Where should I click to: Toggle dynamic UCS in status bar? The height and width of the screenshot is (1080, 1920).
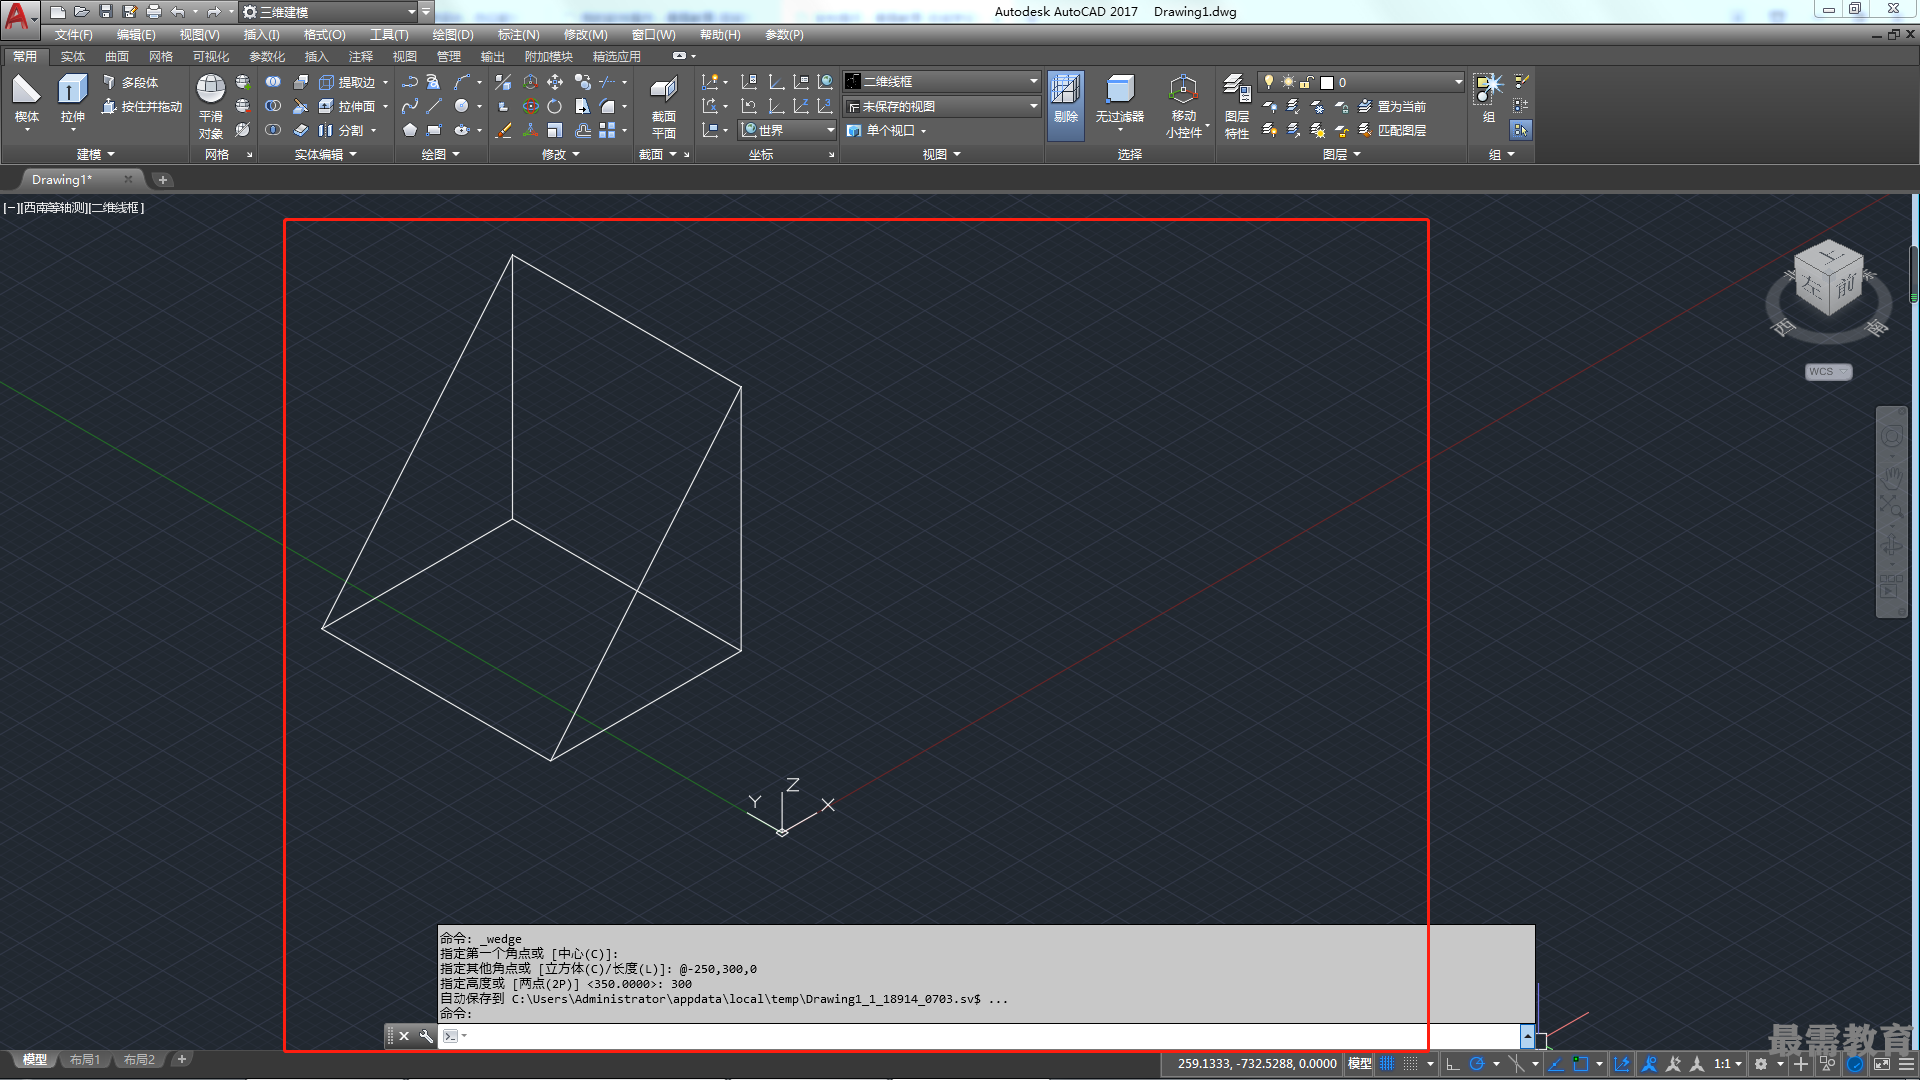(1622, 1064)
